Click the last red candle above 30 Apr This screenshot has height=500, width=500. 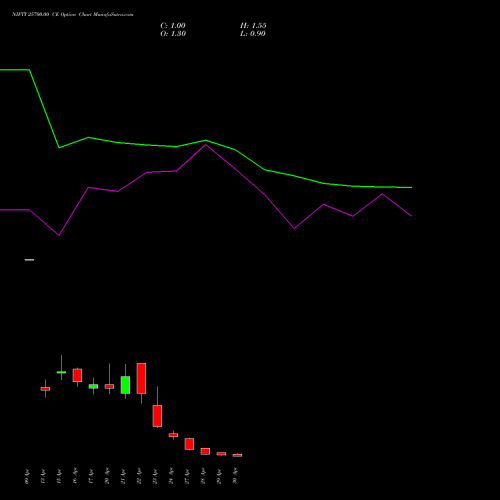(x=237, y=455)
